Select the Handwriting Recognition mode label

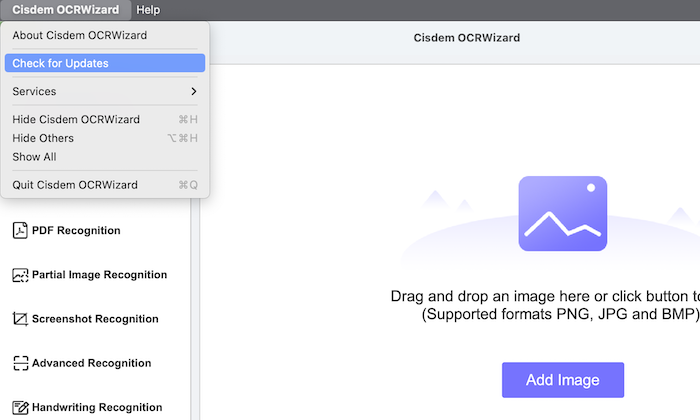[97, 408]
